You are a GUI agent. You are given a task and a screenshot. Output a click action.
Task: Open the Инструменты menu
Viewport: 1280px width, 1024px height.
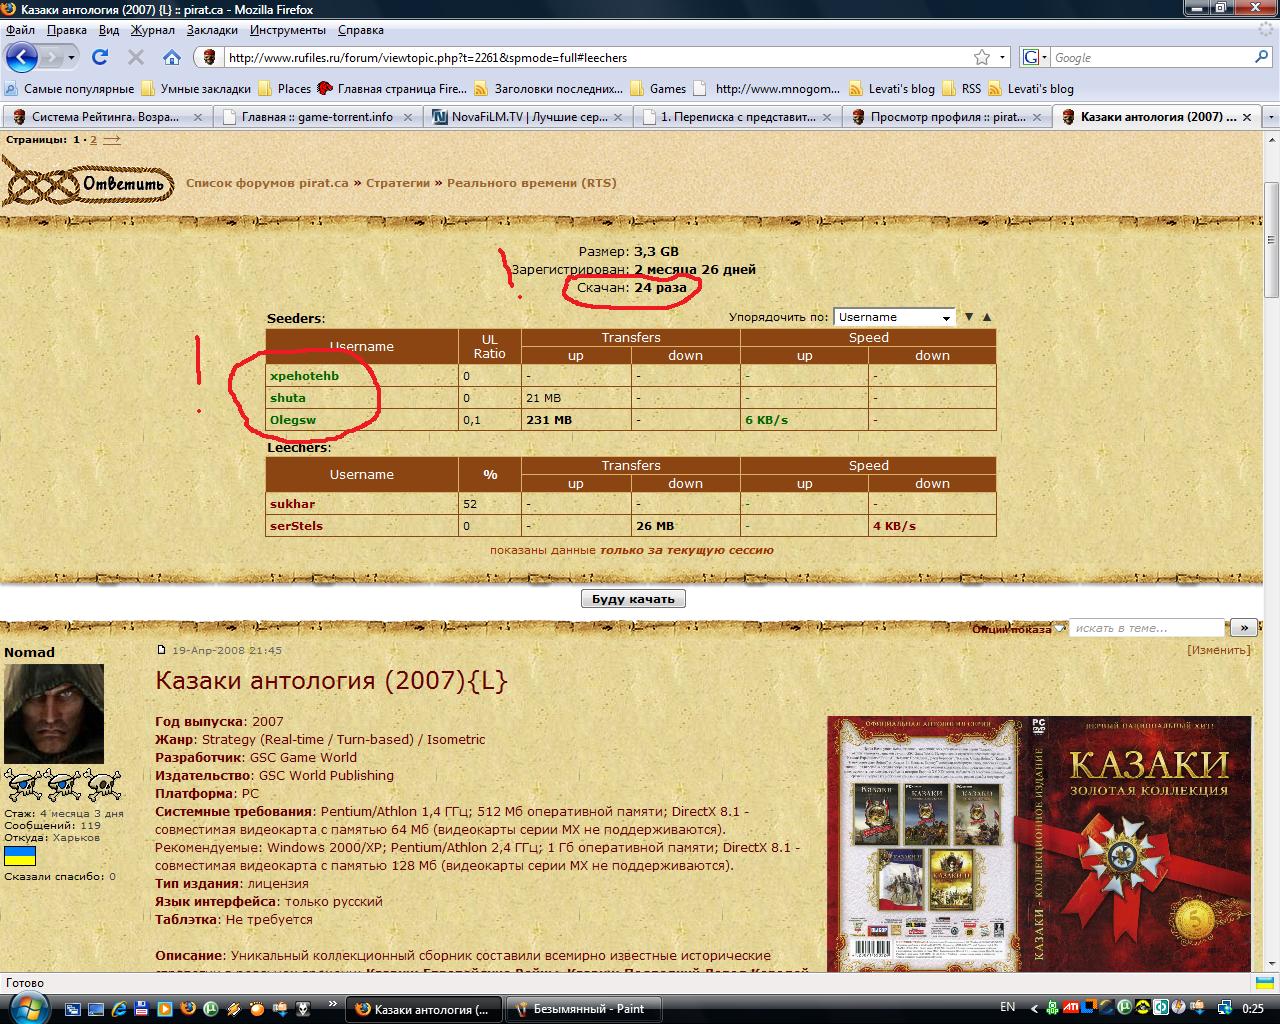(288, 30)
